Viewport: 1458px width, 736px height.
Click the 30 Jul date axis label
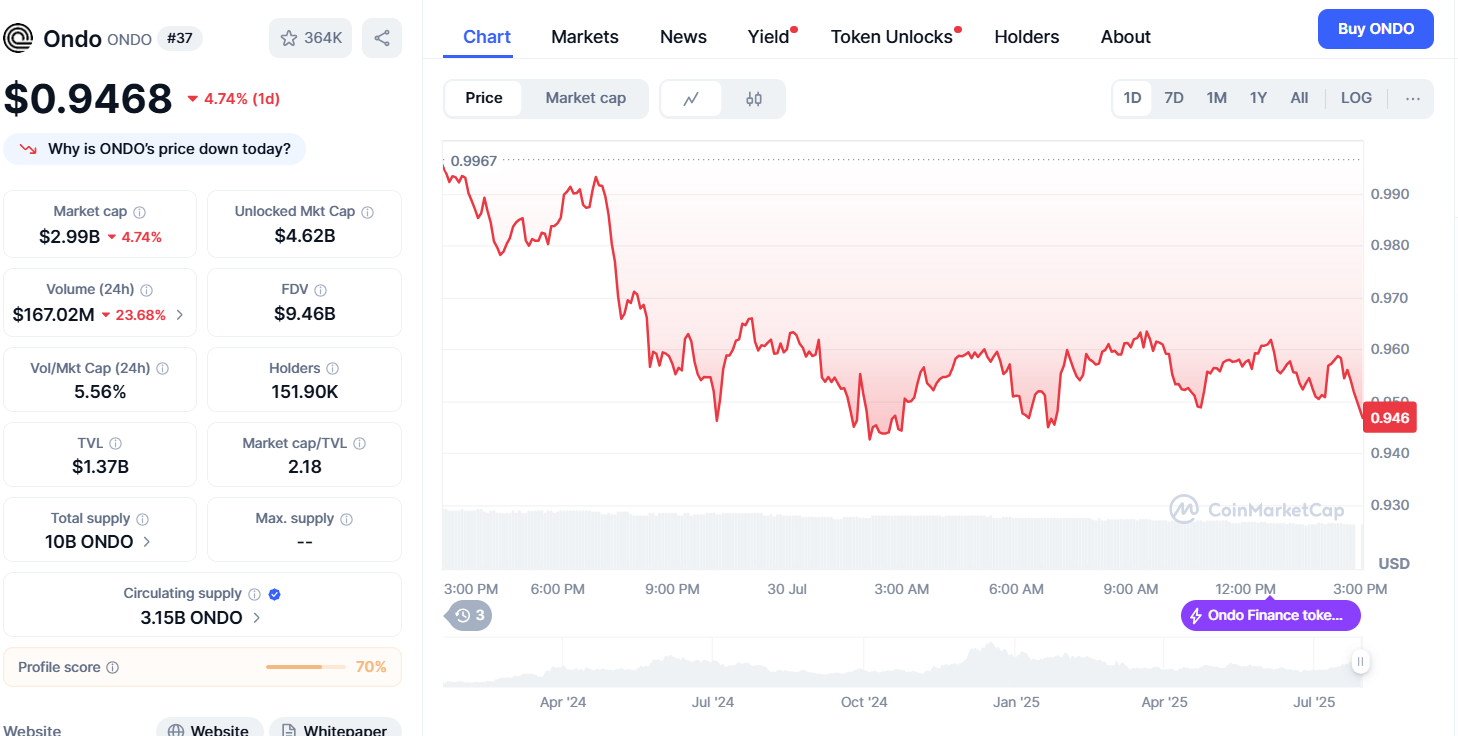[x=787, y=589]
